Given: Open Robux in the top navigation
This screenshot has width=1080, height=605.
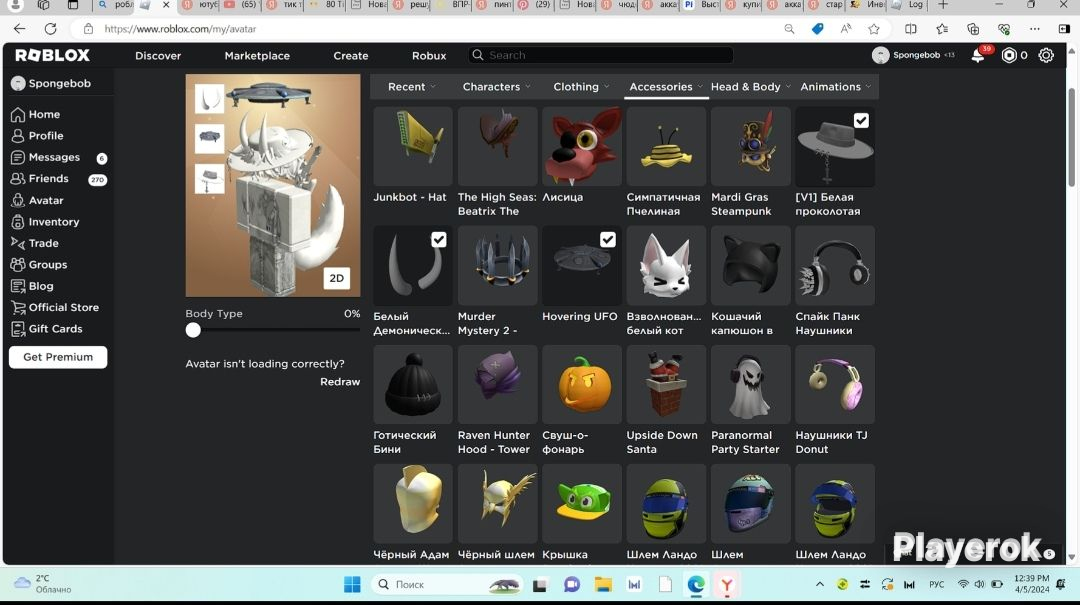Looking at the screenshot, I should pyautogui.click(x=429, y=56).
